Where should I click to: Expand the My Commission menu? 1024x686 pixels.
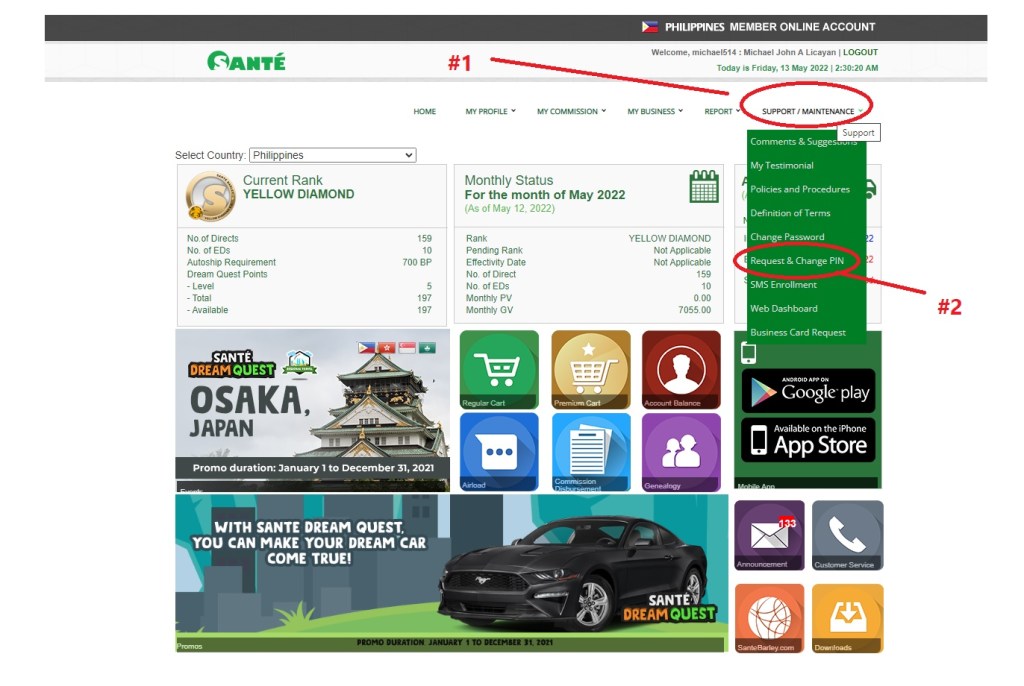click(571, 111)
